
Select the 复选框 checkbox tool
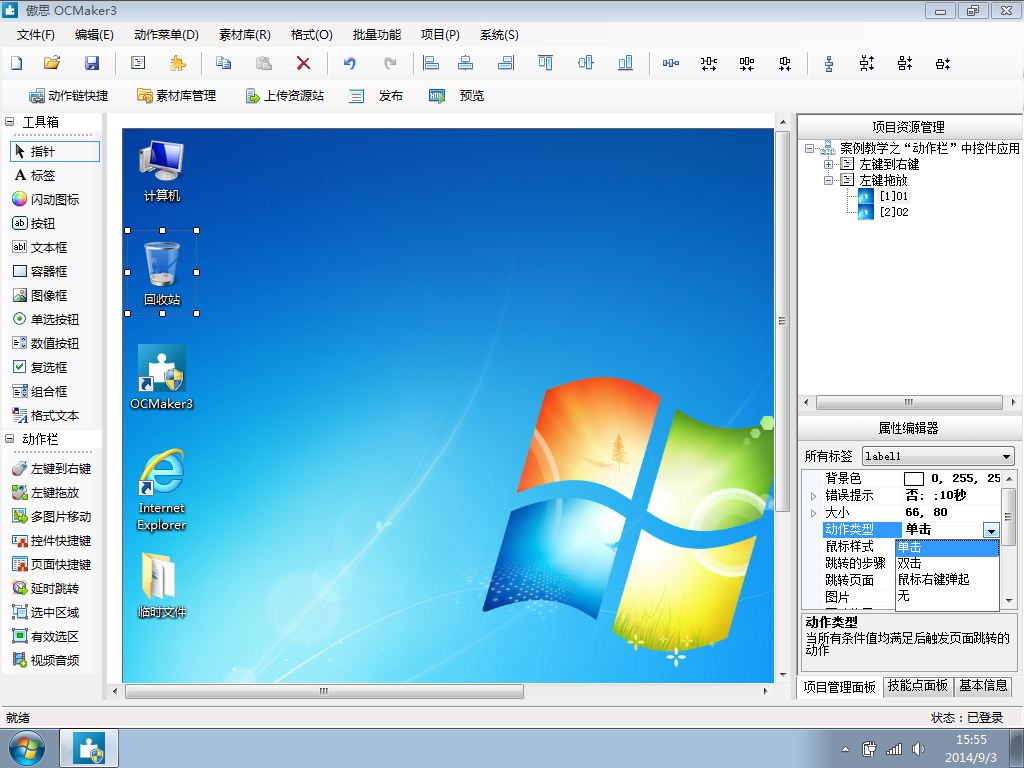40,367
